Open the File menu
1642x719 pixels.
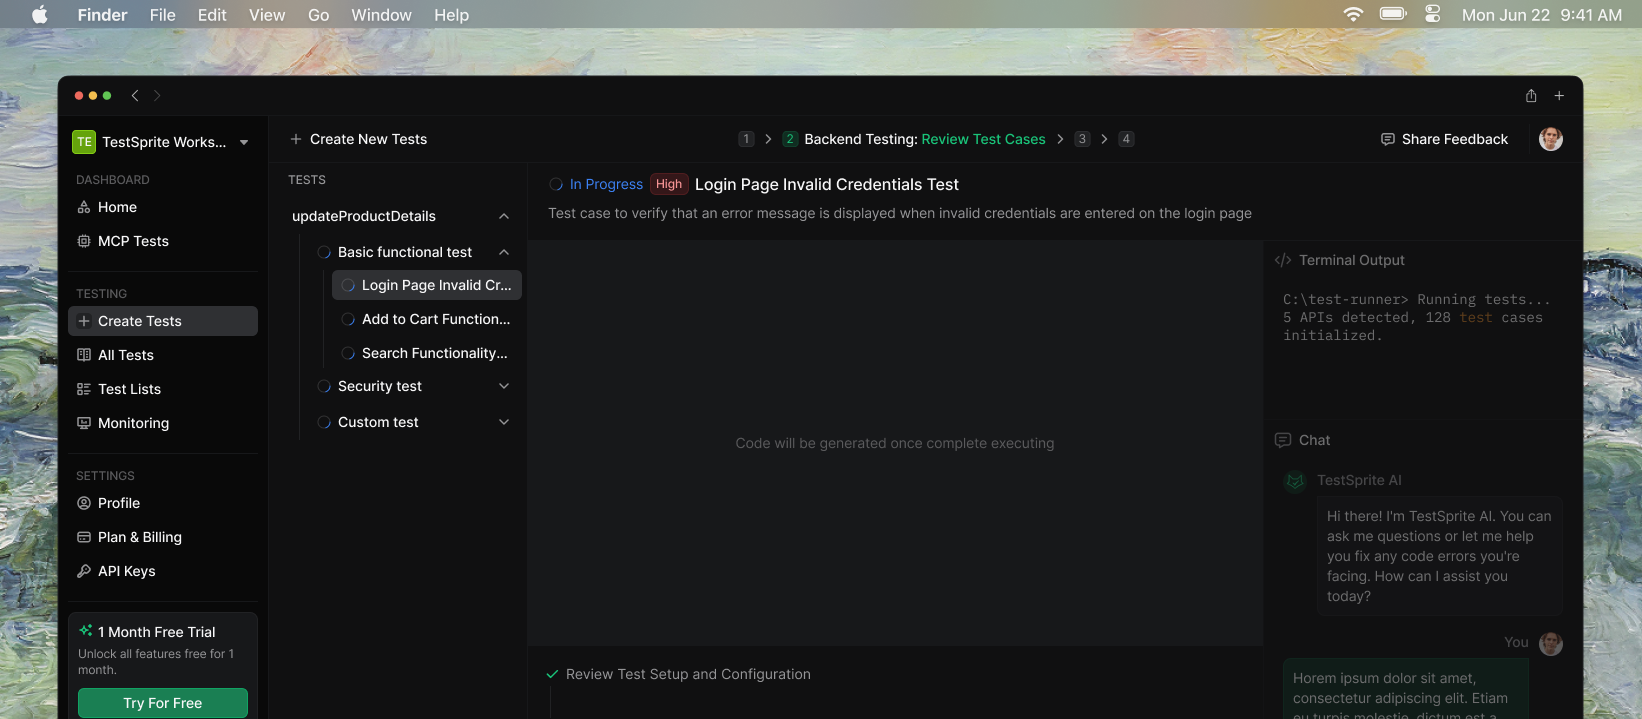pyautogui.click(x=162, y=15)
